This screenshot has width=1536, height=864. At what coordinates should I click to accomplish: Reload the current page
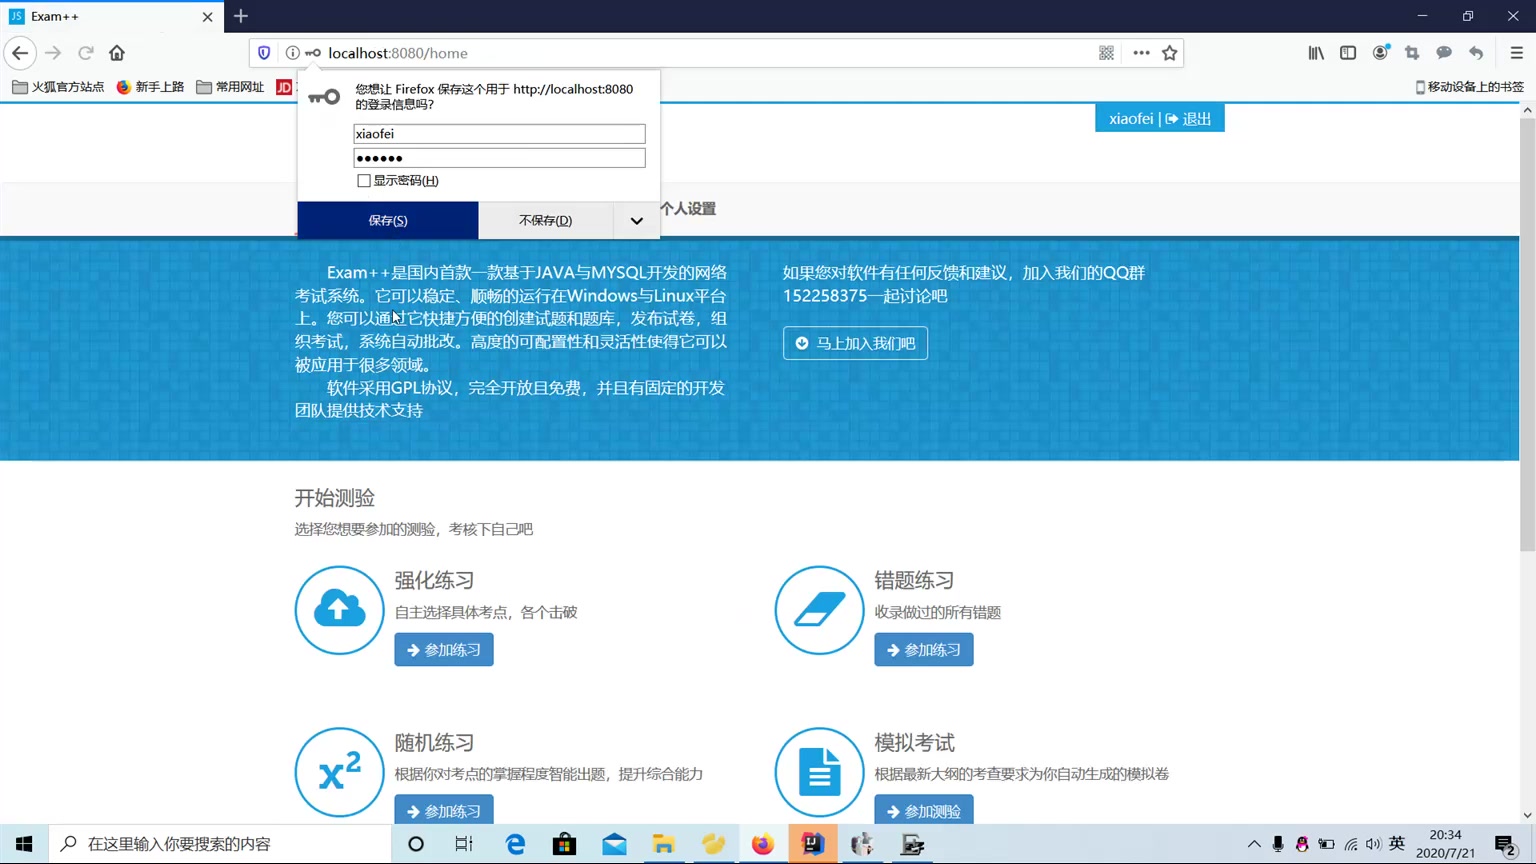coord(86,53)
